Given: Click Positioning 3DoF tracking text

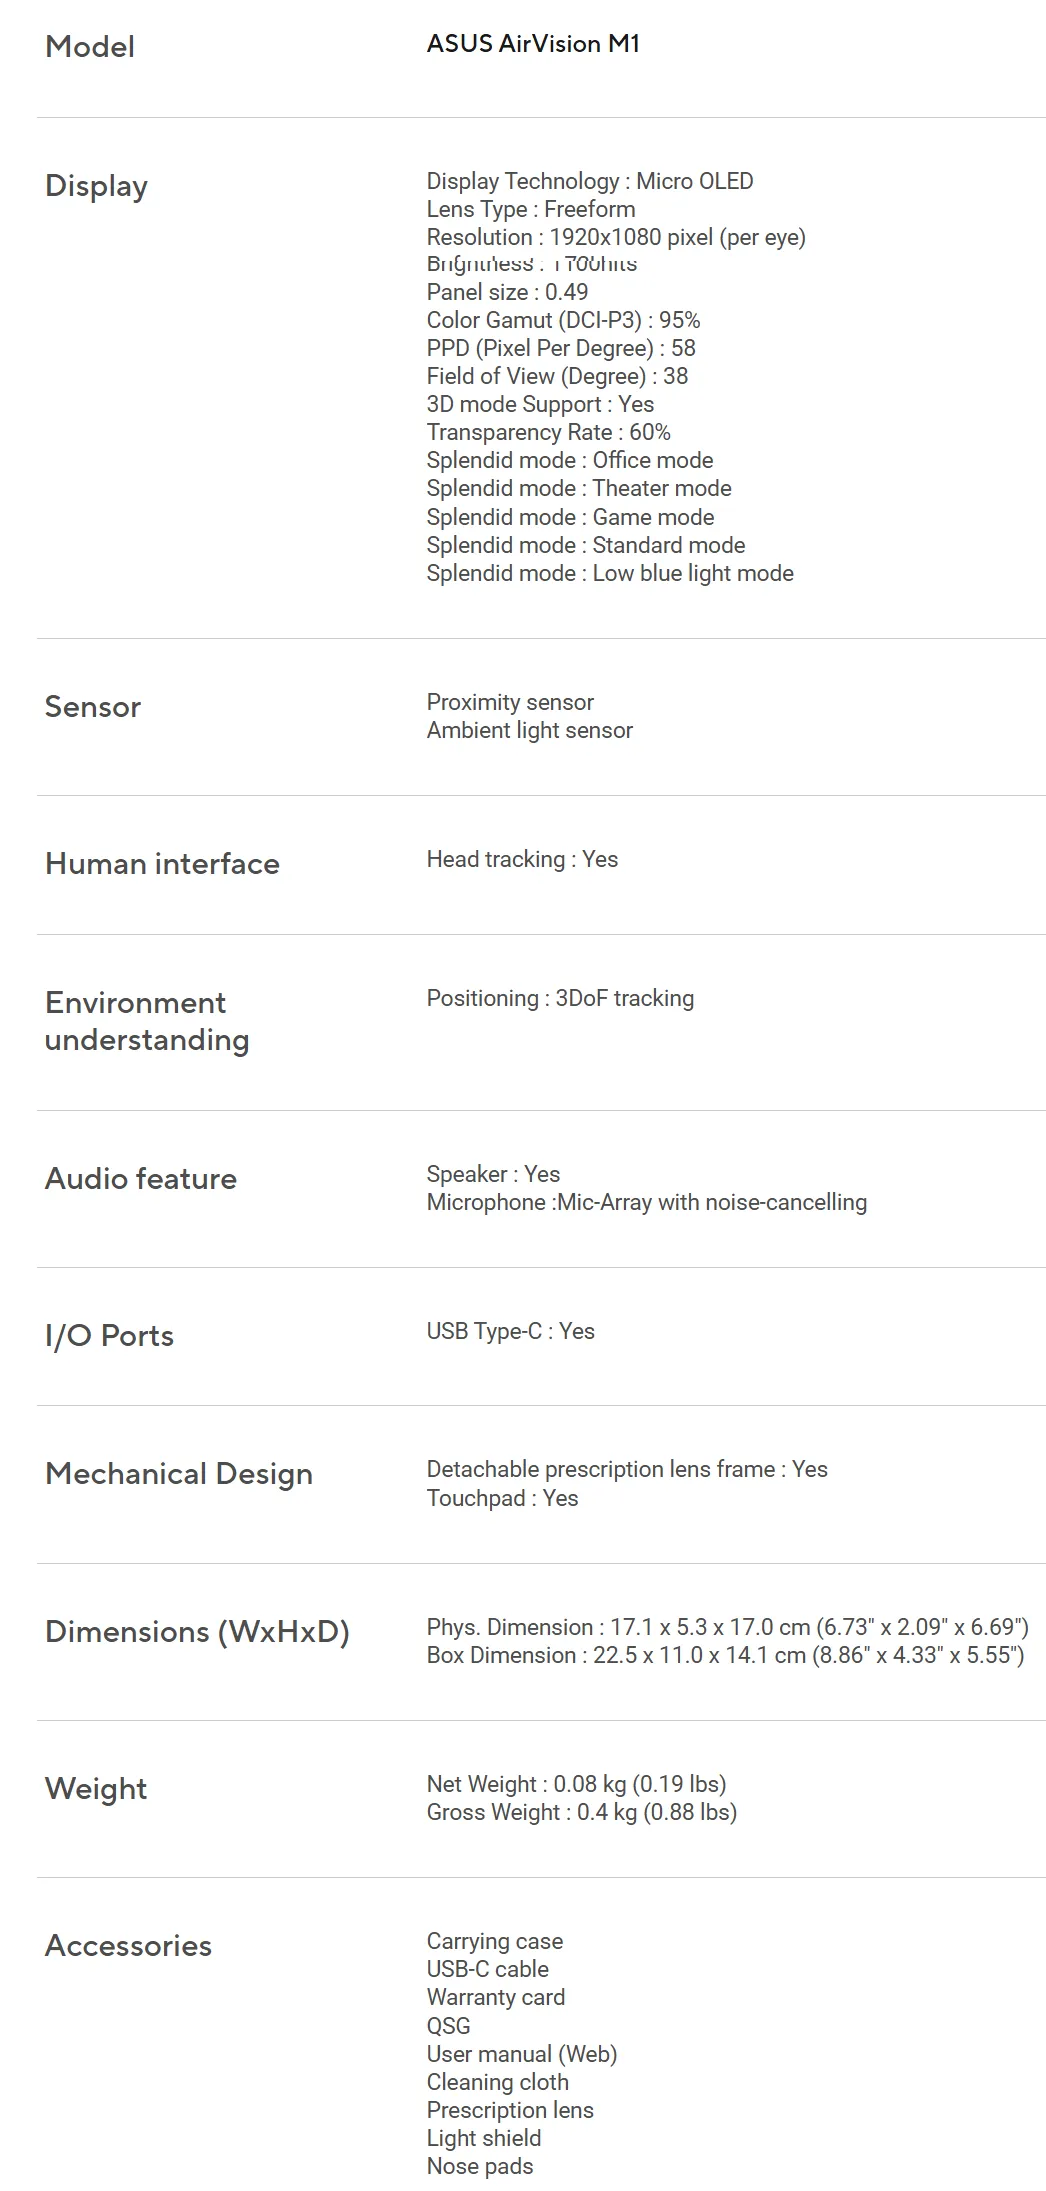Looking at the screenshot, I should (560, 998).
